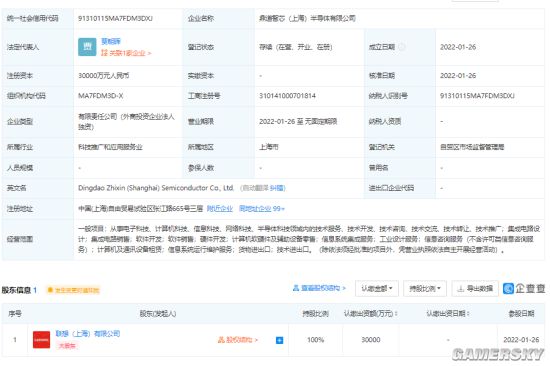Select registered capital 30000万元人民币
The width and height of the screenshot is (550, 366).
point(103,75)
